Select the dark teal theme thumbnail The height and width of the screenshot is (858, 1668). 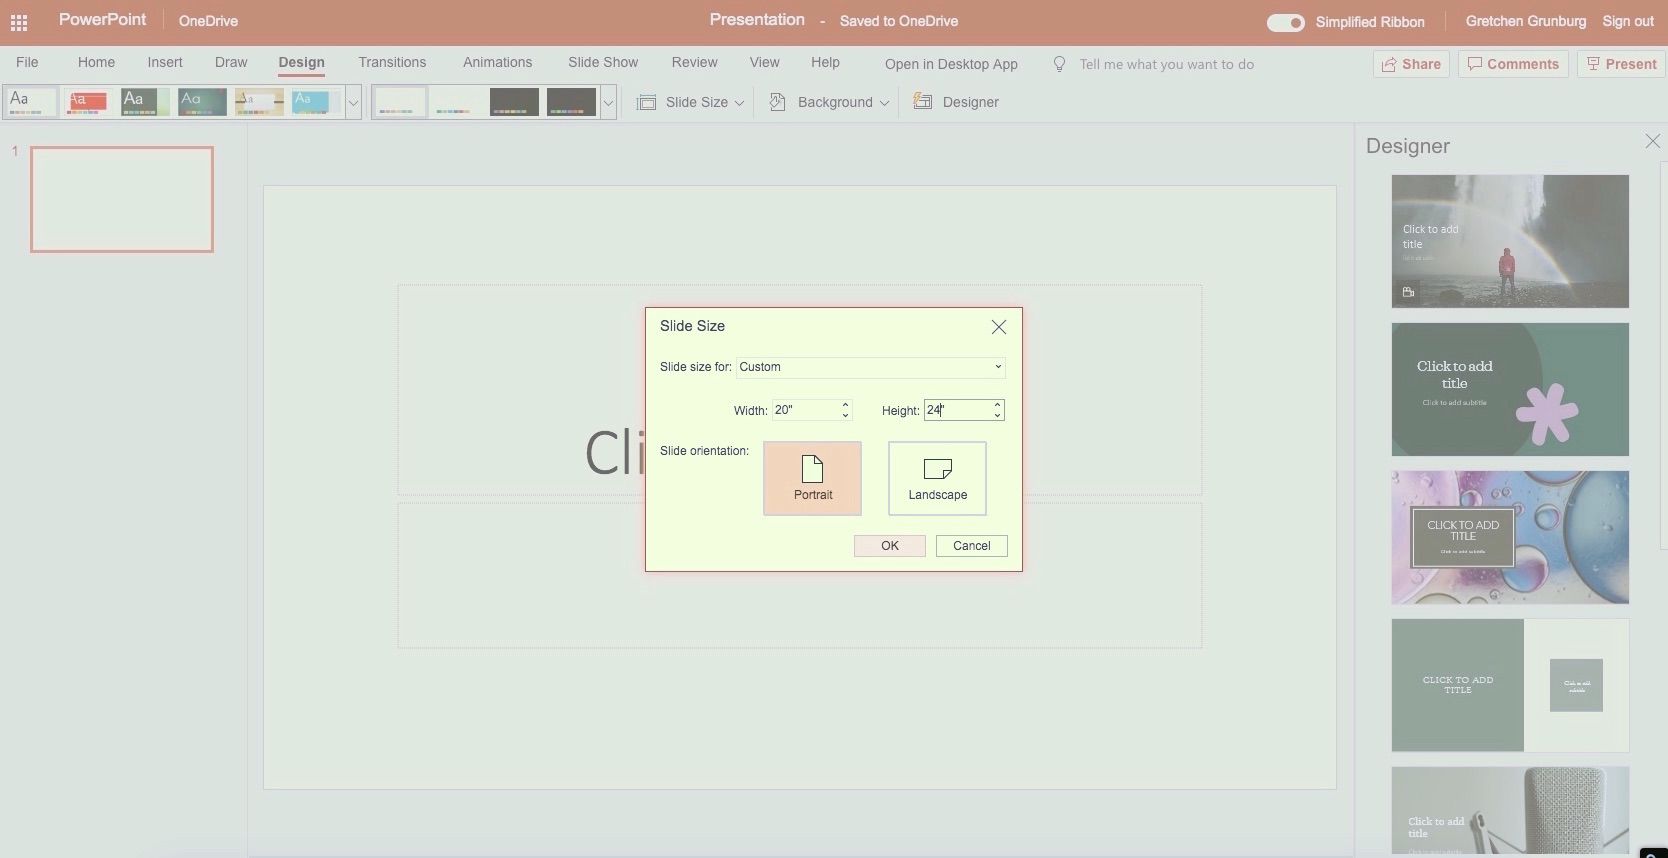[202, 102]
